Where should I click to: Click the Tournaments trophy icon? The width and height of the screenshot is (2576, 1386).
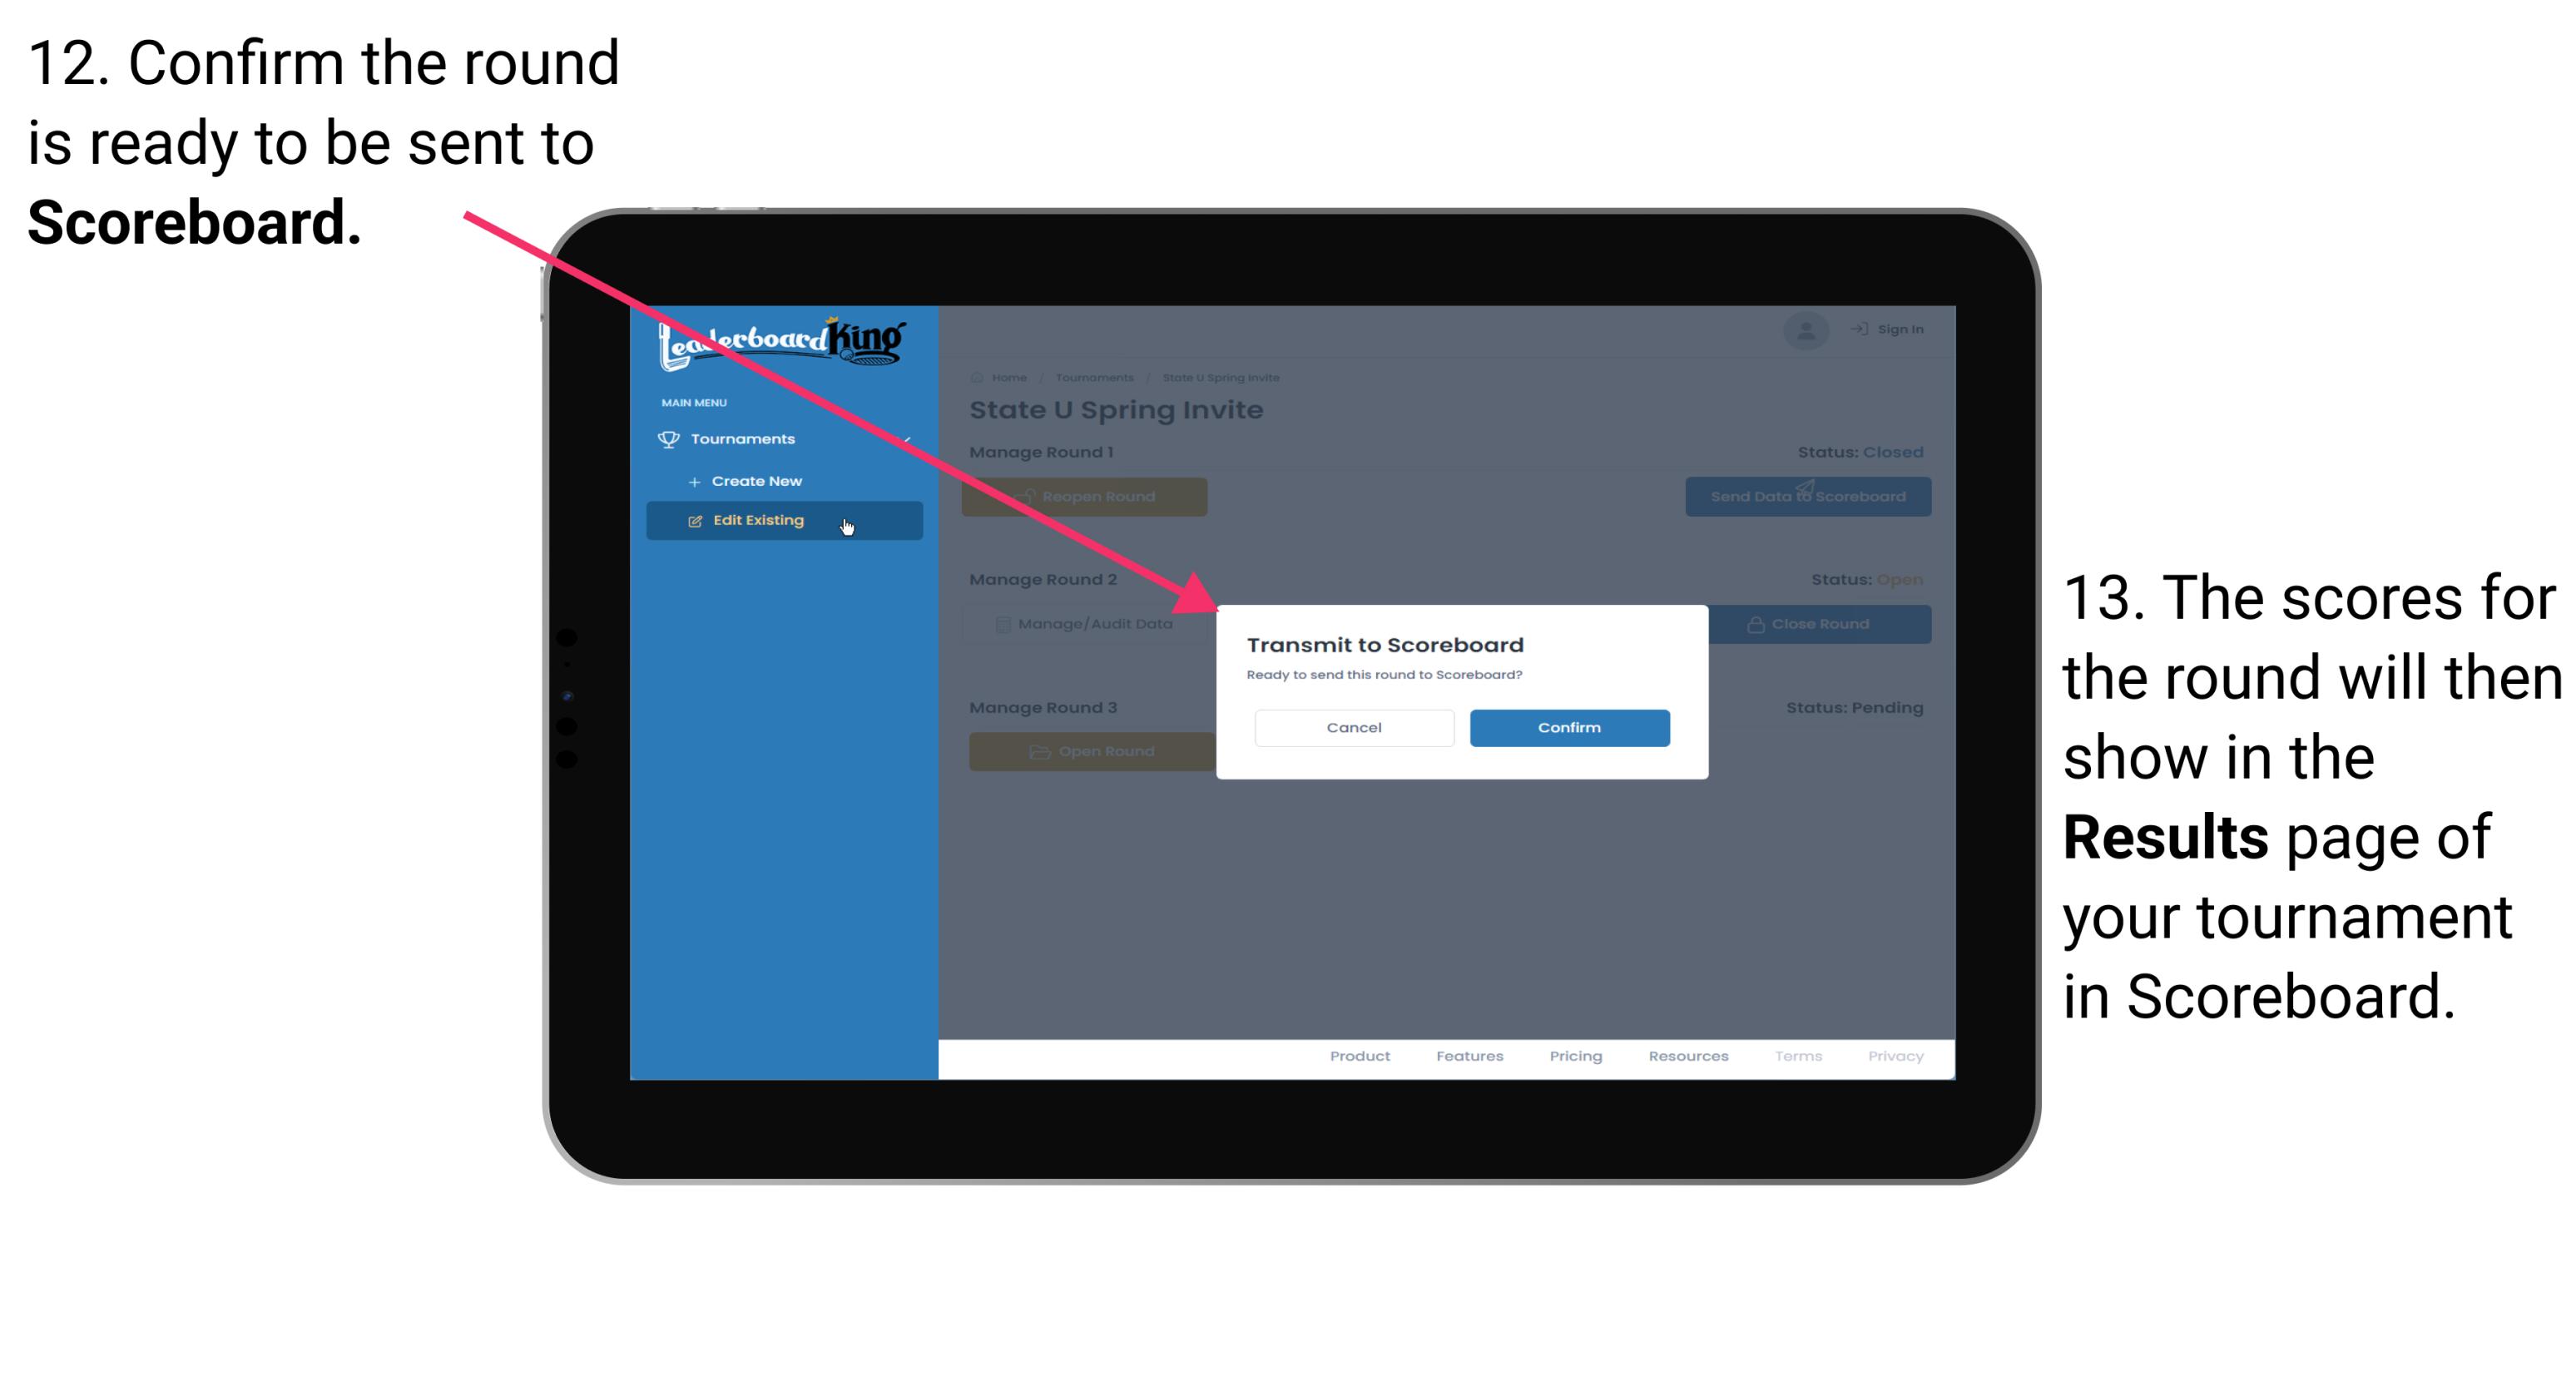point(671,438)
